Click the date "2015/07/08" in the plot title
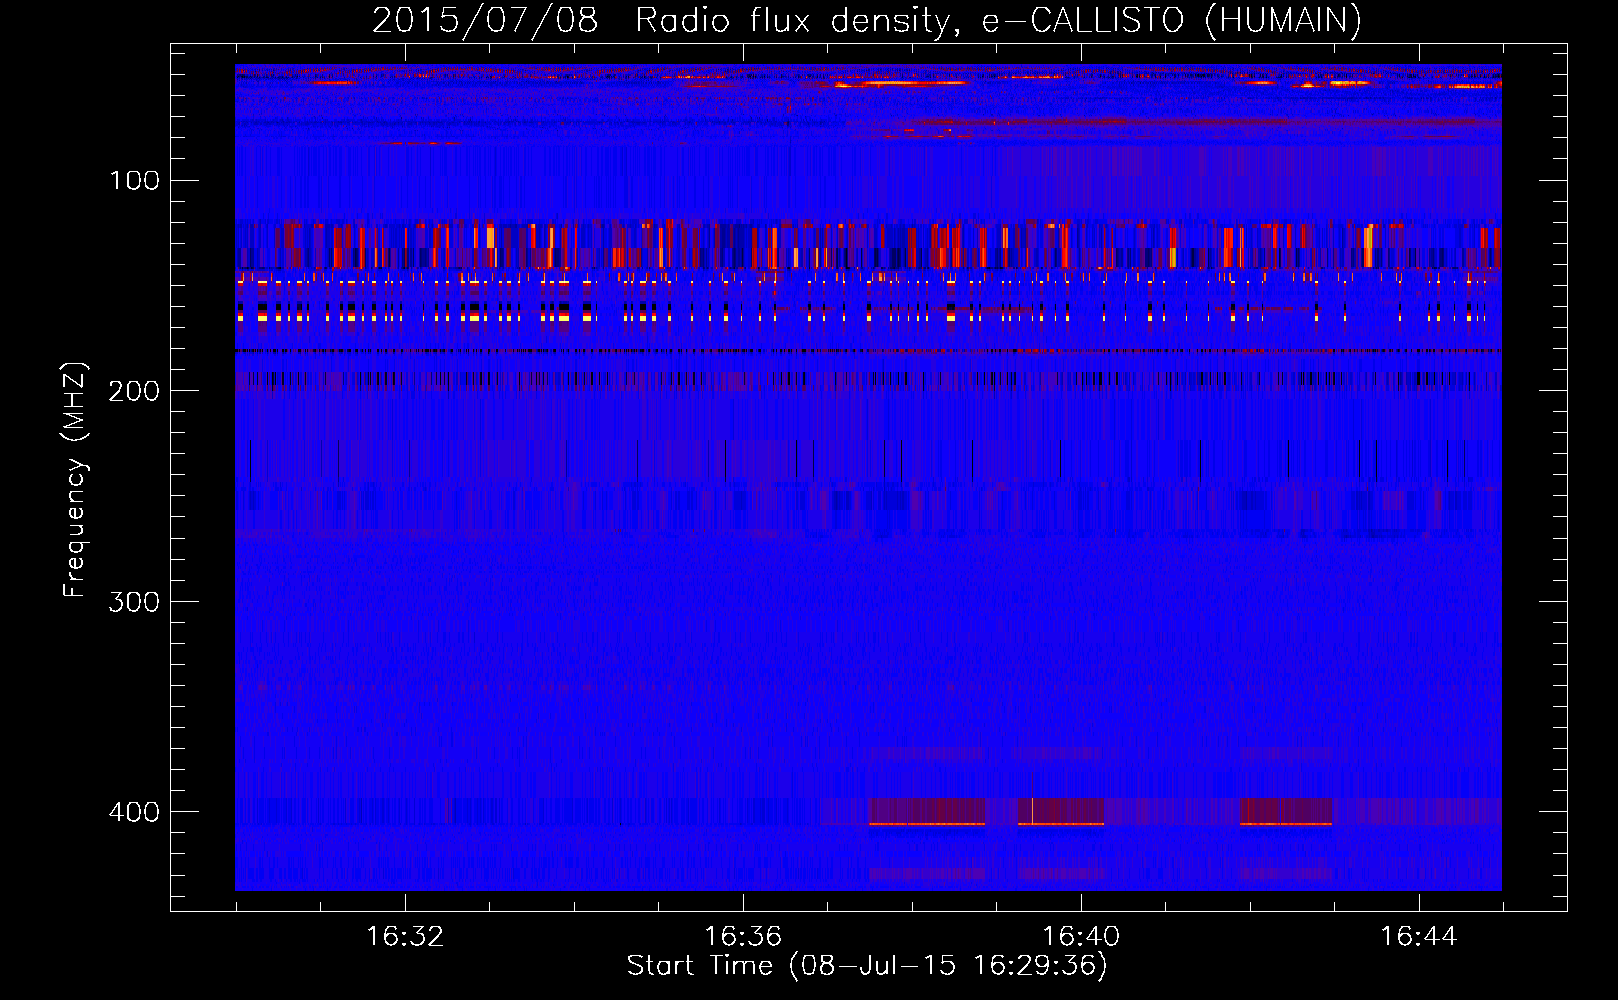This screenshot has width=1618, height=1000. click(485, 20)
